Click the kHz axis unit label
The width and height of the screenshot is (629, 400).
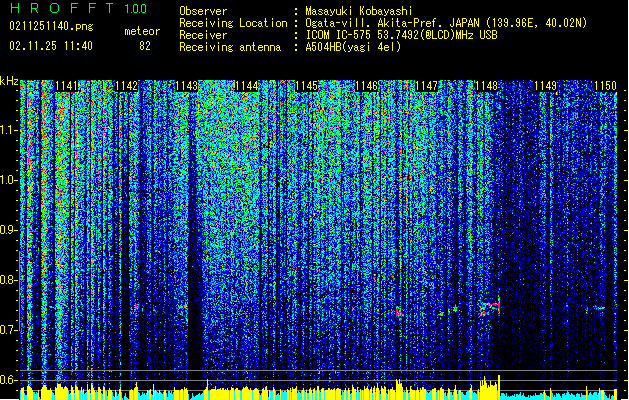pyautogui.click(x=9, y=81)
